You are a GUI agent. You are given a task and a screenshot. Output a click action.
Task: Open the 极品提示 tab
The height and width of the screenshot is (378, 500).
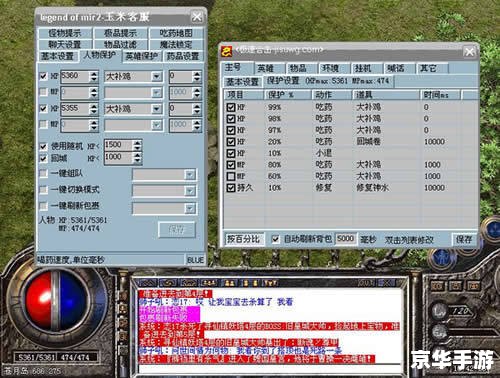point(120,33)
